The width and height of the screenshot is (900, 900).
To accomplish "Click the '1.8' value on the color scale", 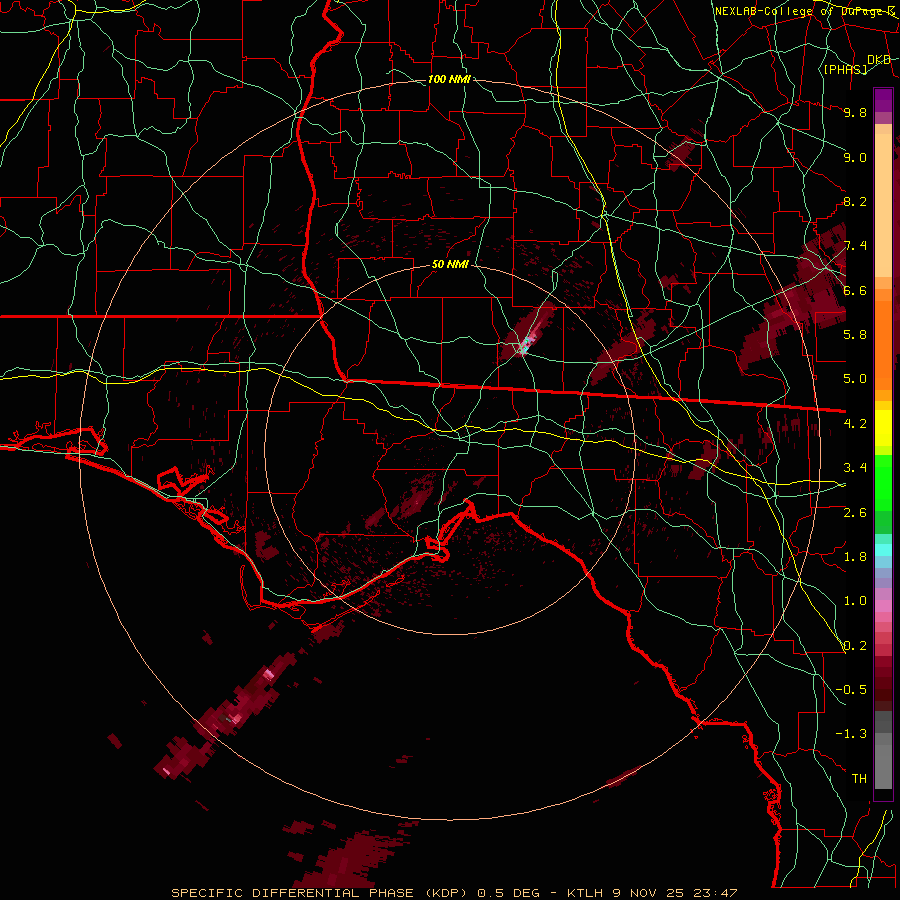I will [x=855, y=556].
